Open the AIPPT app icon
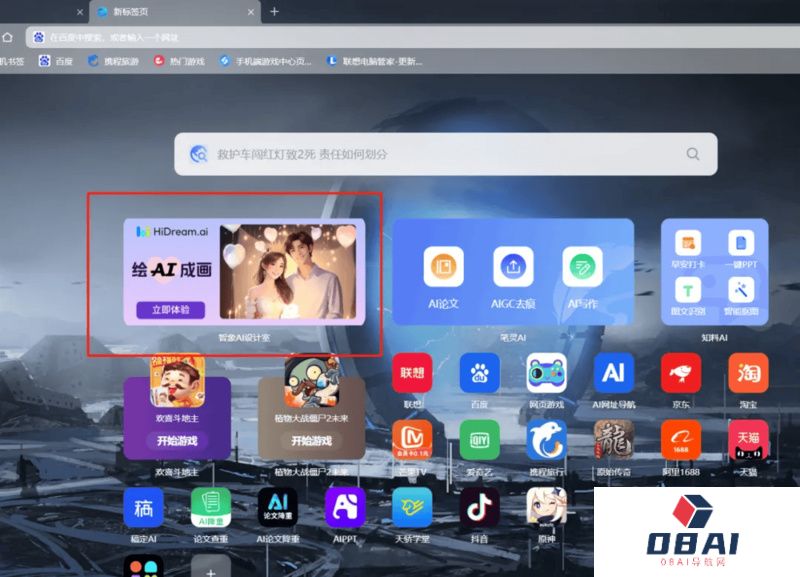 [345, 510]
